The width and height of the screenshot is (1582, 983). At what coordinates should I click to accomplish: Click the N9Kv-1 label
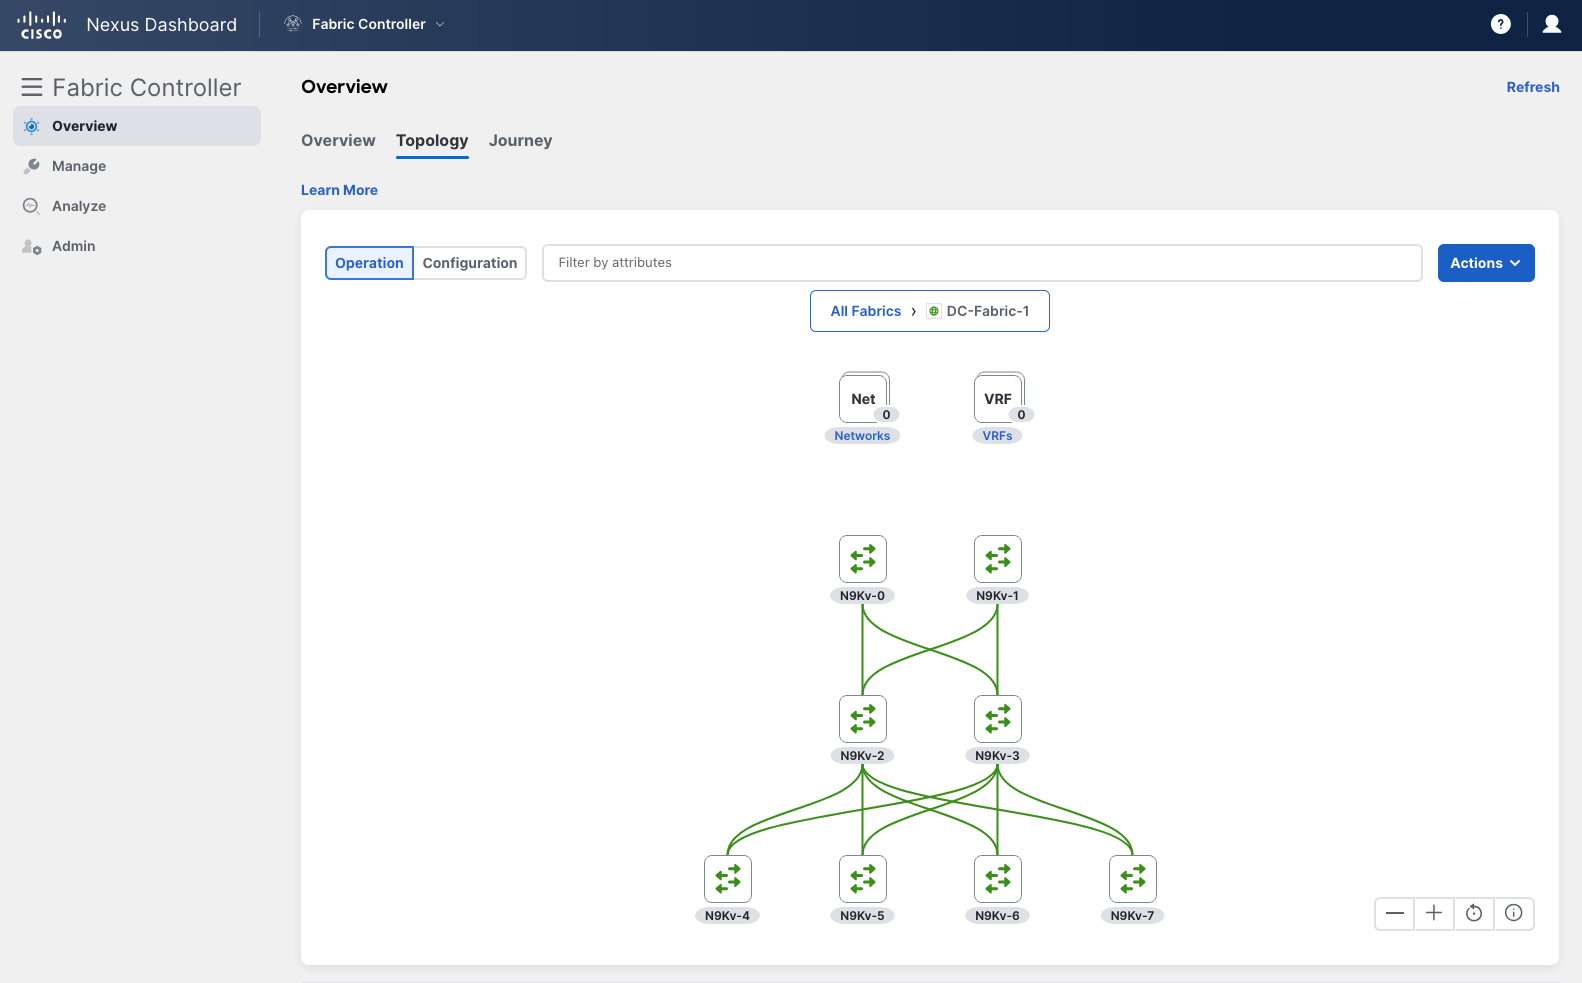pos(998,596)
